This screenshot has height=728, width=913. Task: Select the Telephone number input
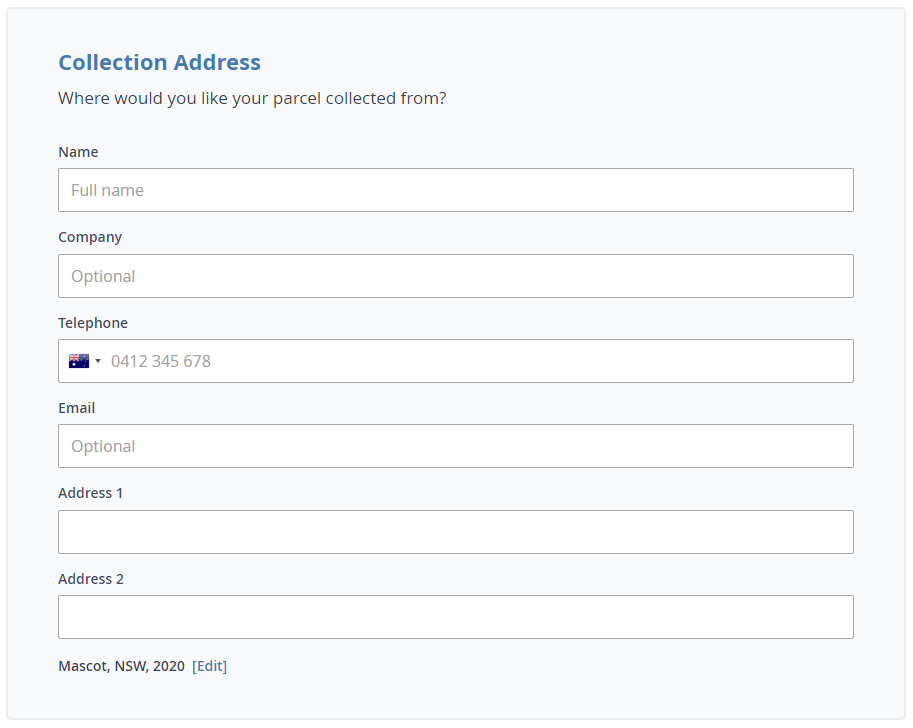tap(475, 361)
